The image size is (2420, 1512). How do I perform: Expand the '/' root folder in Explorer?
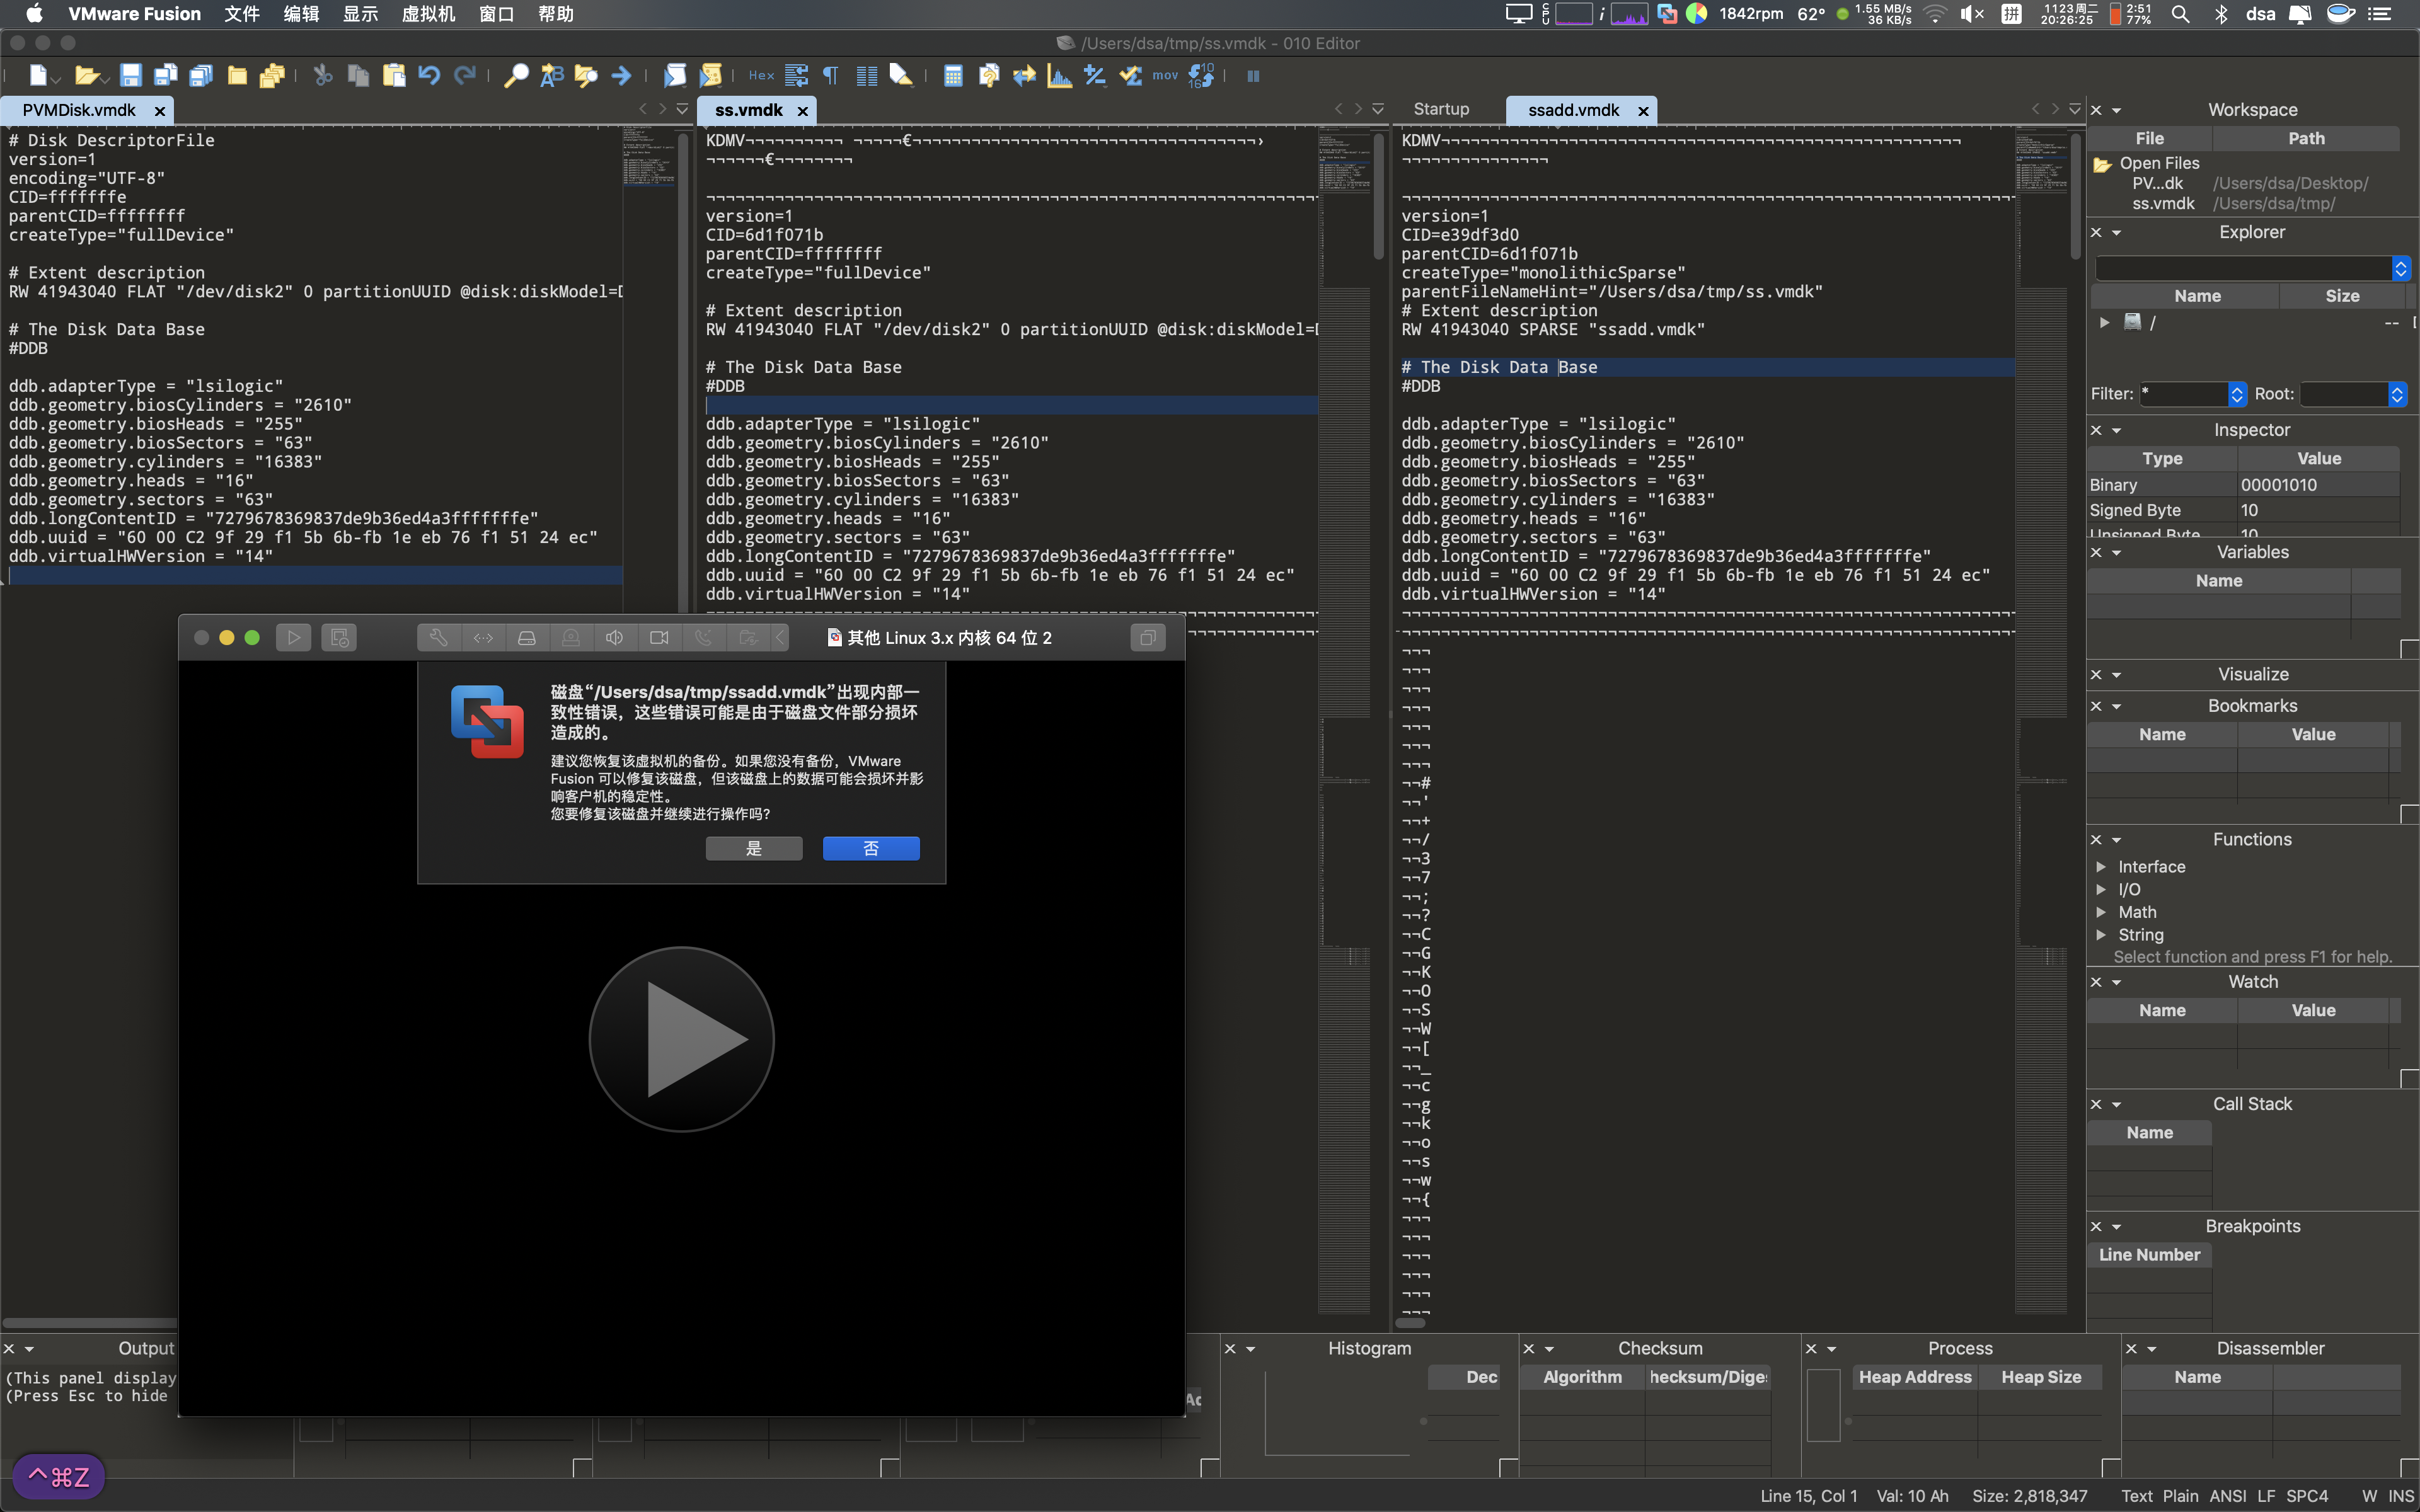click(x=2104, y=322)
